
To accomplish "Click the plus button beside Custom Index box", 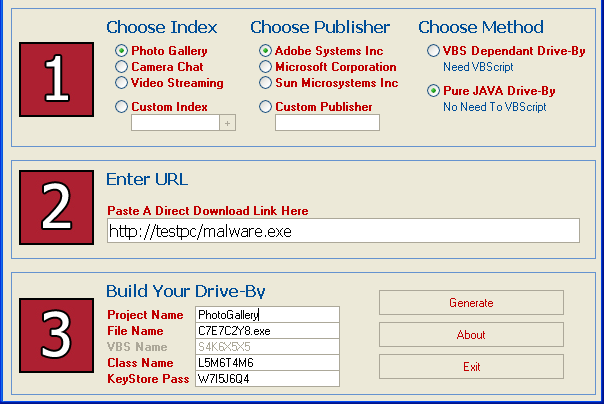I will tap(227, 123).
